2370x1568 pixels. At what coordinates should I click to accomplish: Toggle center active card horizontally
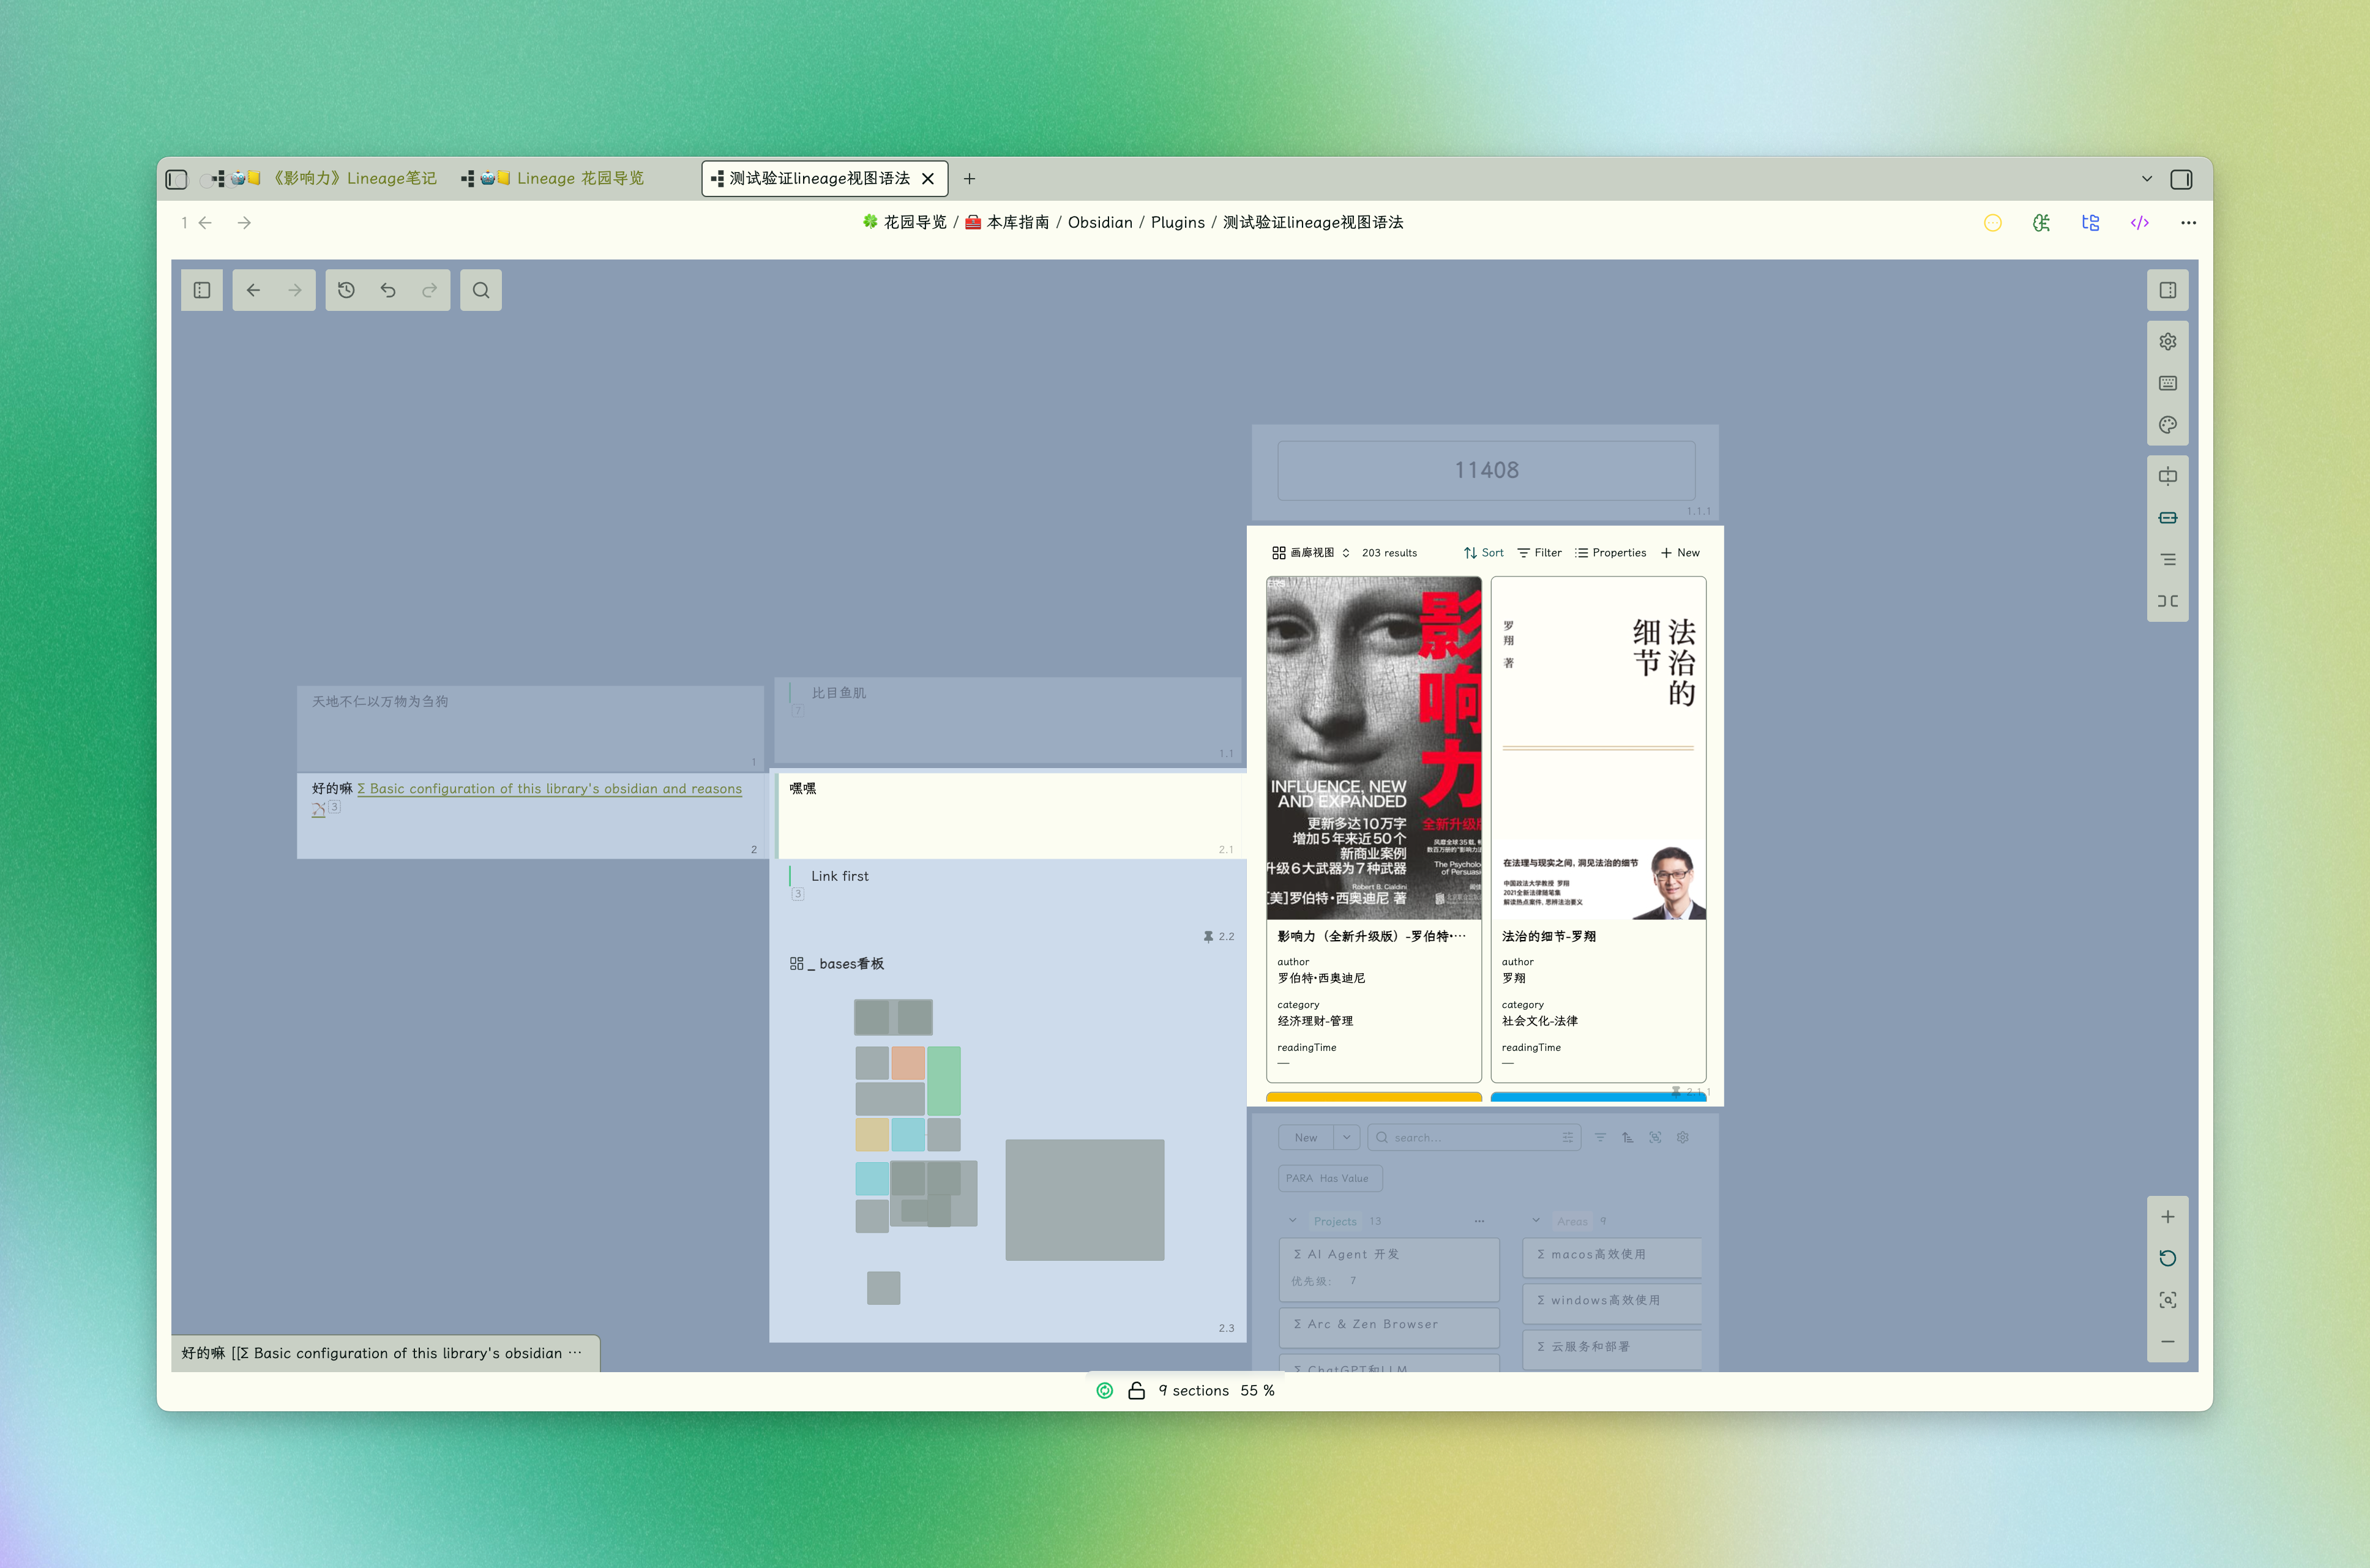coord(2167,476)
